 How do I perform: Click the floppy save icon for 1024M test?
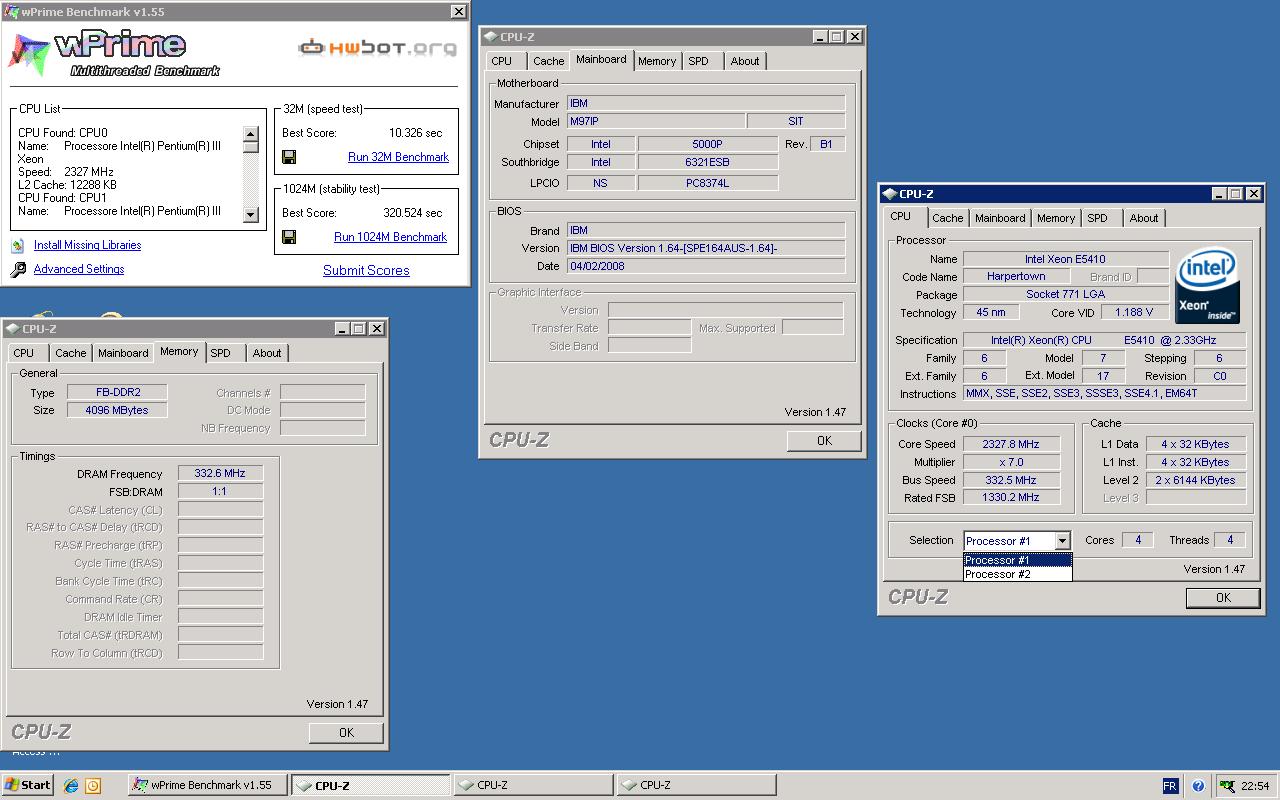click(x=289, y=237)
